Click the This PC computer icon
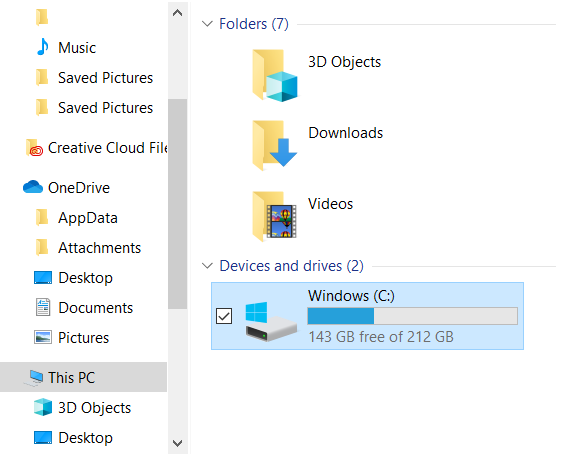The image size is (568, 456). 35,377
